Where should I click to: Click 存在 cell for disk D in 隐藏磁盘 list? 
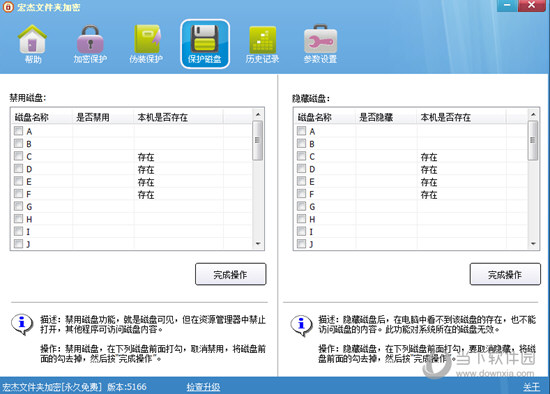[429, 169]
